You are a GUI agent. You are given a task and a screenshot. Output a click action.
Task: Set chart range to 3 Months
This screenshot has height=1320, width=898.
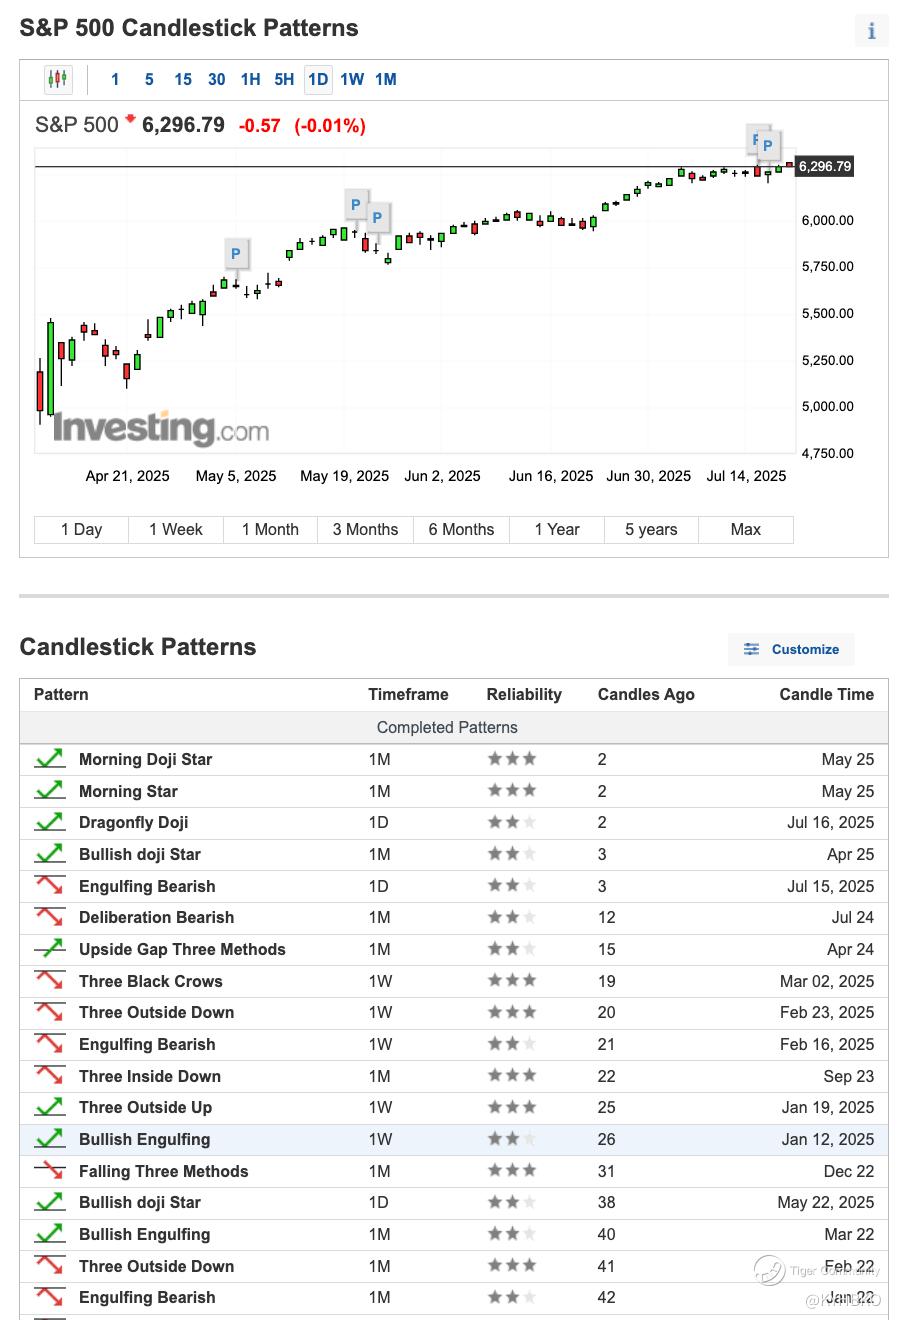[365, 530]
